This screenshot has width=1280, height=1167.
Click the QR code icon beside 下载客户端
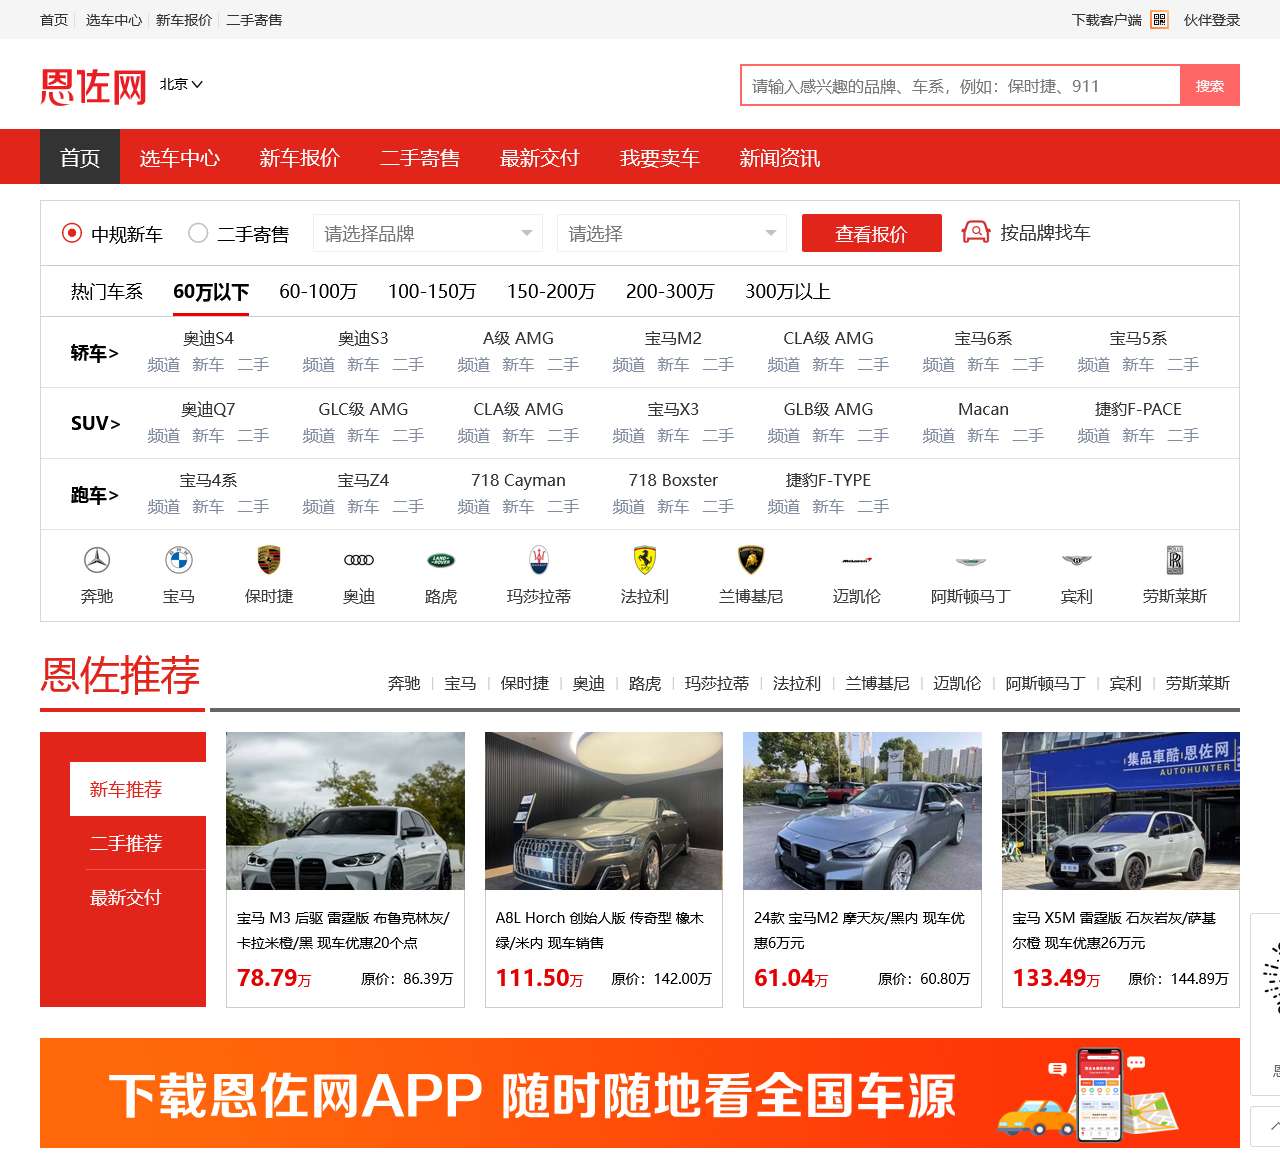[x=1160, y=20]
